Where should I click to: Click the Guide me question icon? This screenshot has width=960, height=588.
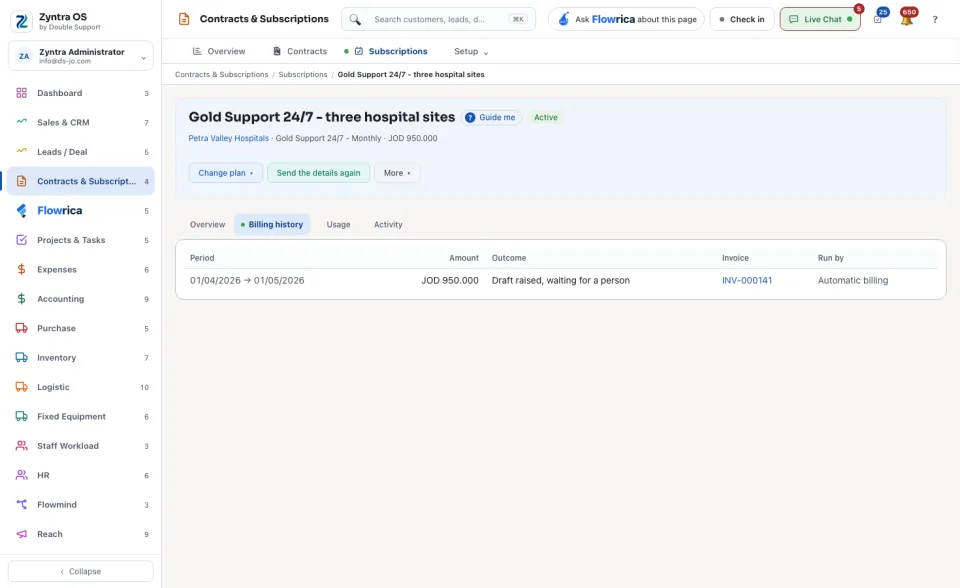[x=470, y=118]
